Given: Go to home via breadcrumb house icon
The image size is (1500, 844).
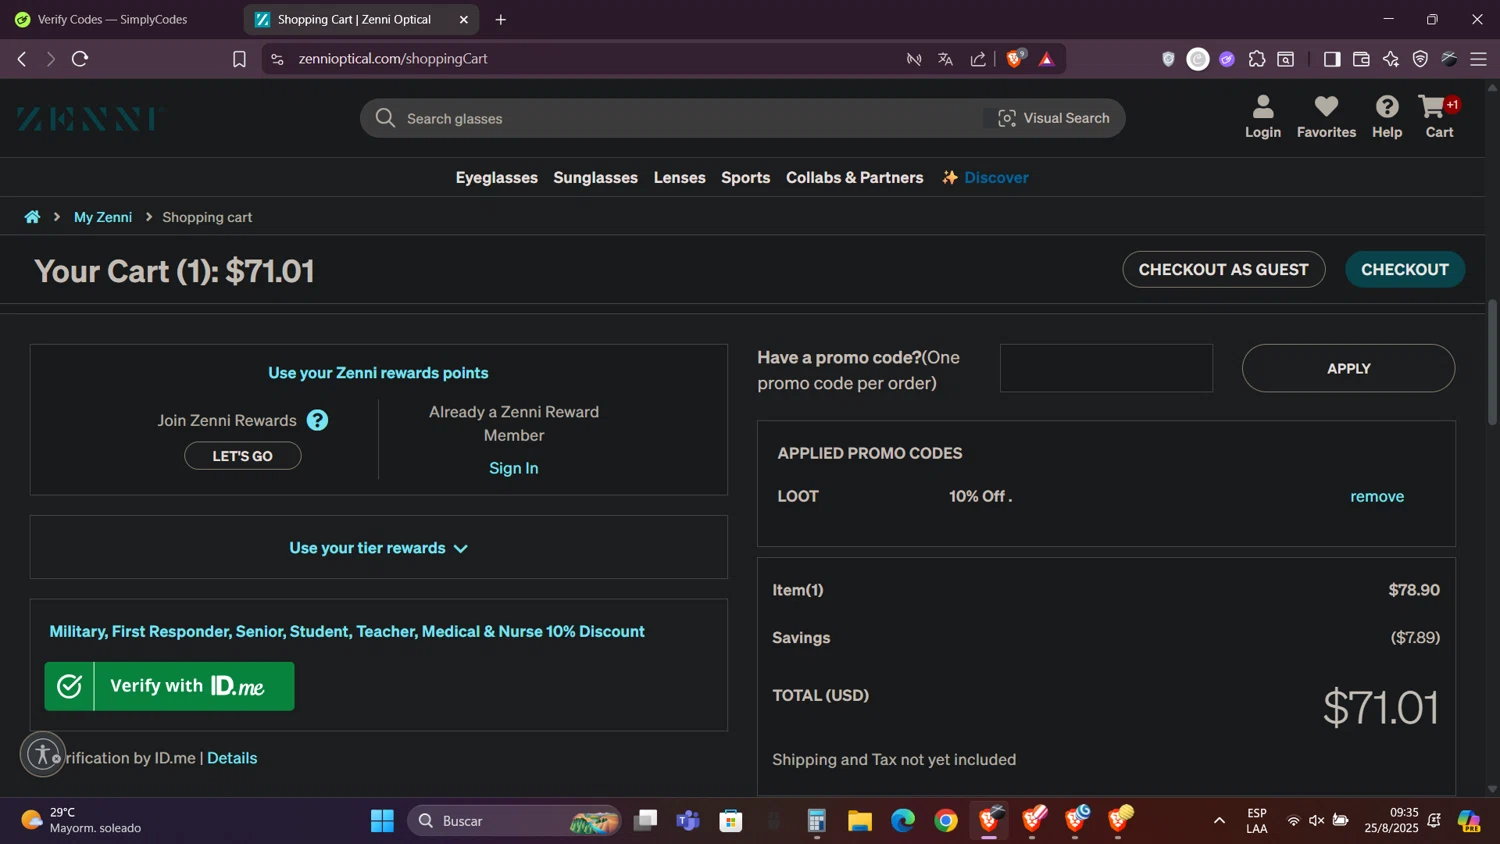Looking at the screenshot, I should tap(32, 217).
